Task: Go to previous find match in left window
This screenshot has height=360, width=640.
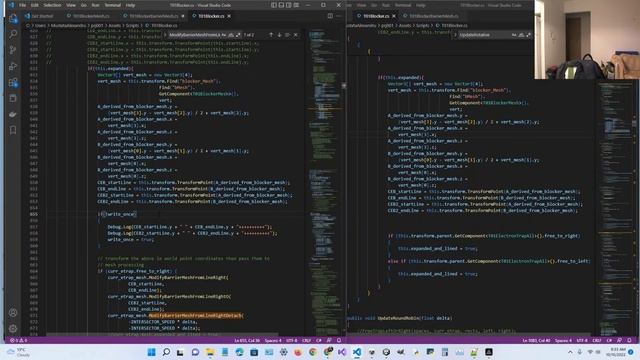Action: coord(271,35)
